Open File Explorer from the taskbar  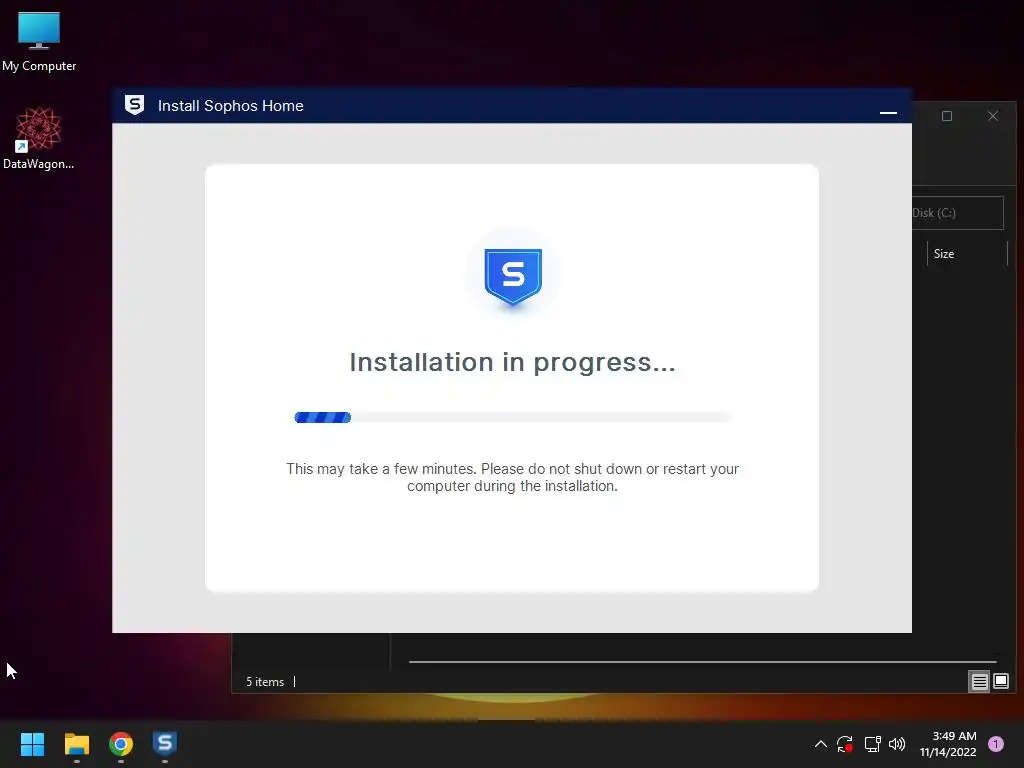76,744
